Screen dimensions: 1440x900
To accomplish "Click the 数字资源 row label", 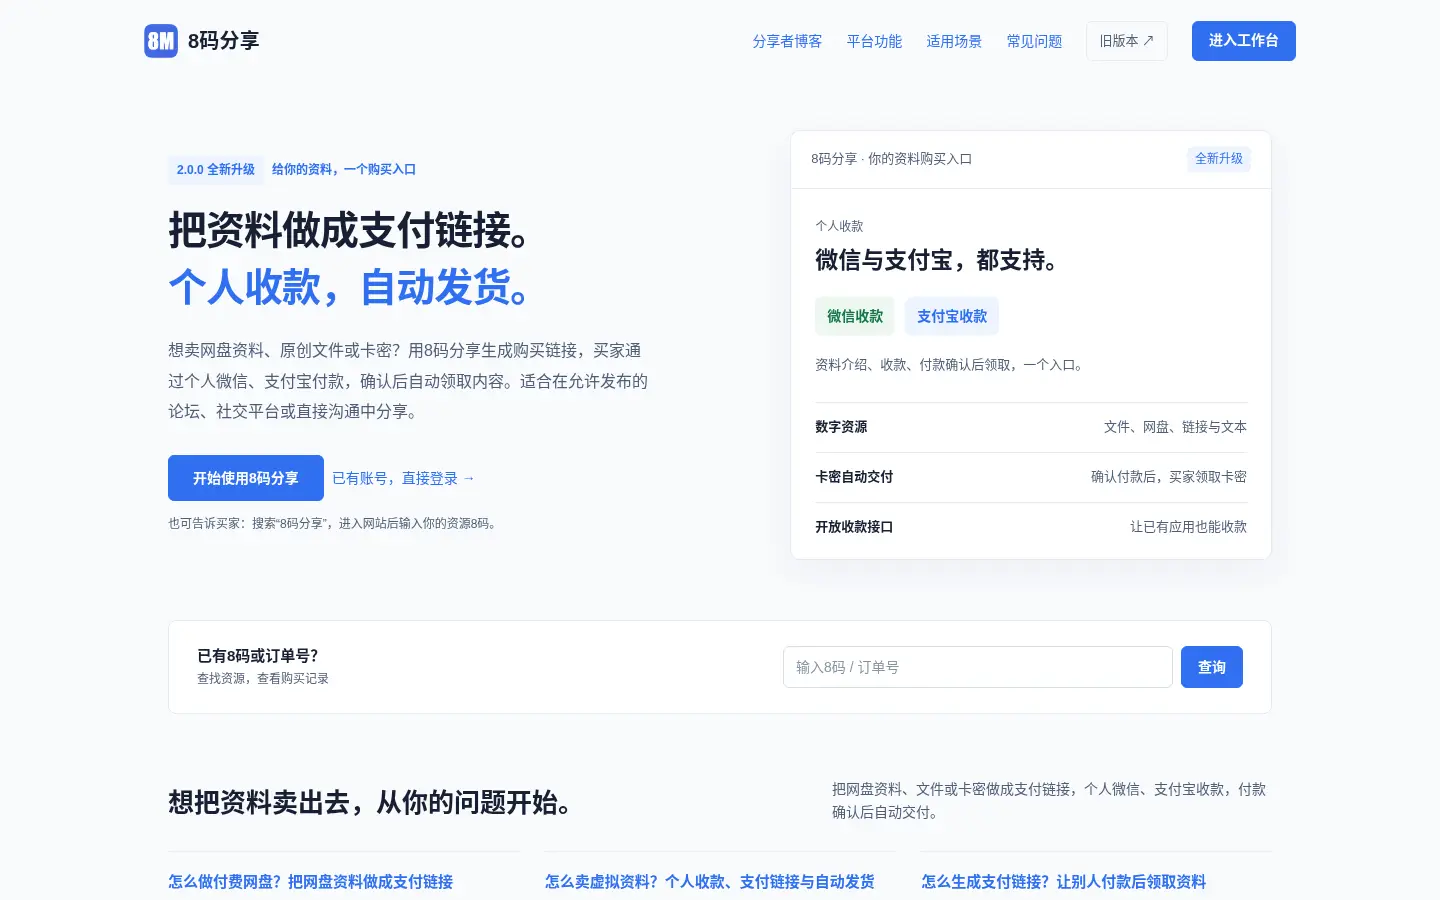I will 841,427.
